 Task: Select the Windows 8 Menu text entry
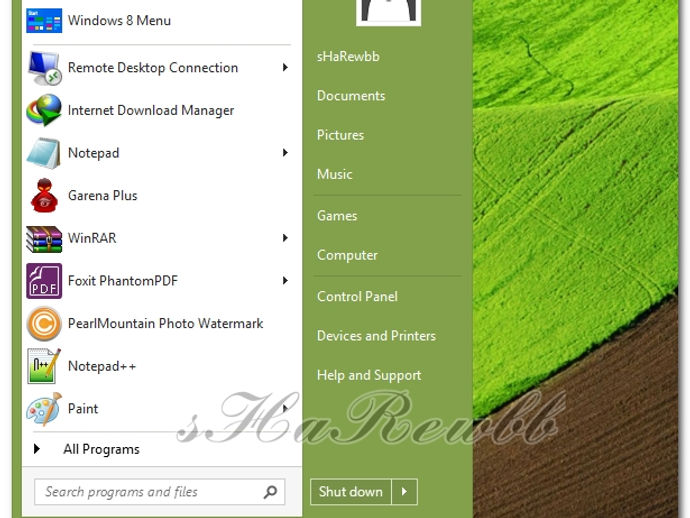pyautogui.click(x=119, y=20)
